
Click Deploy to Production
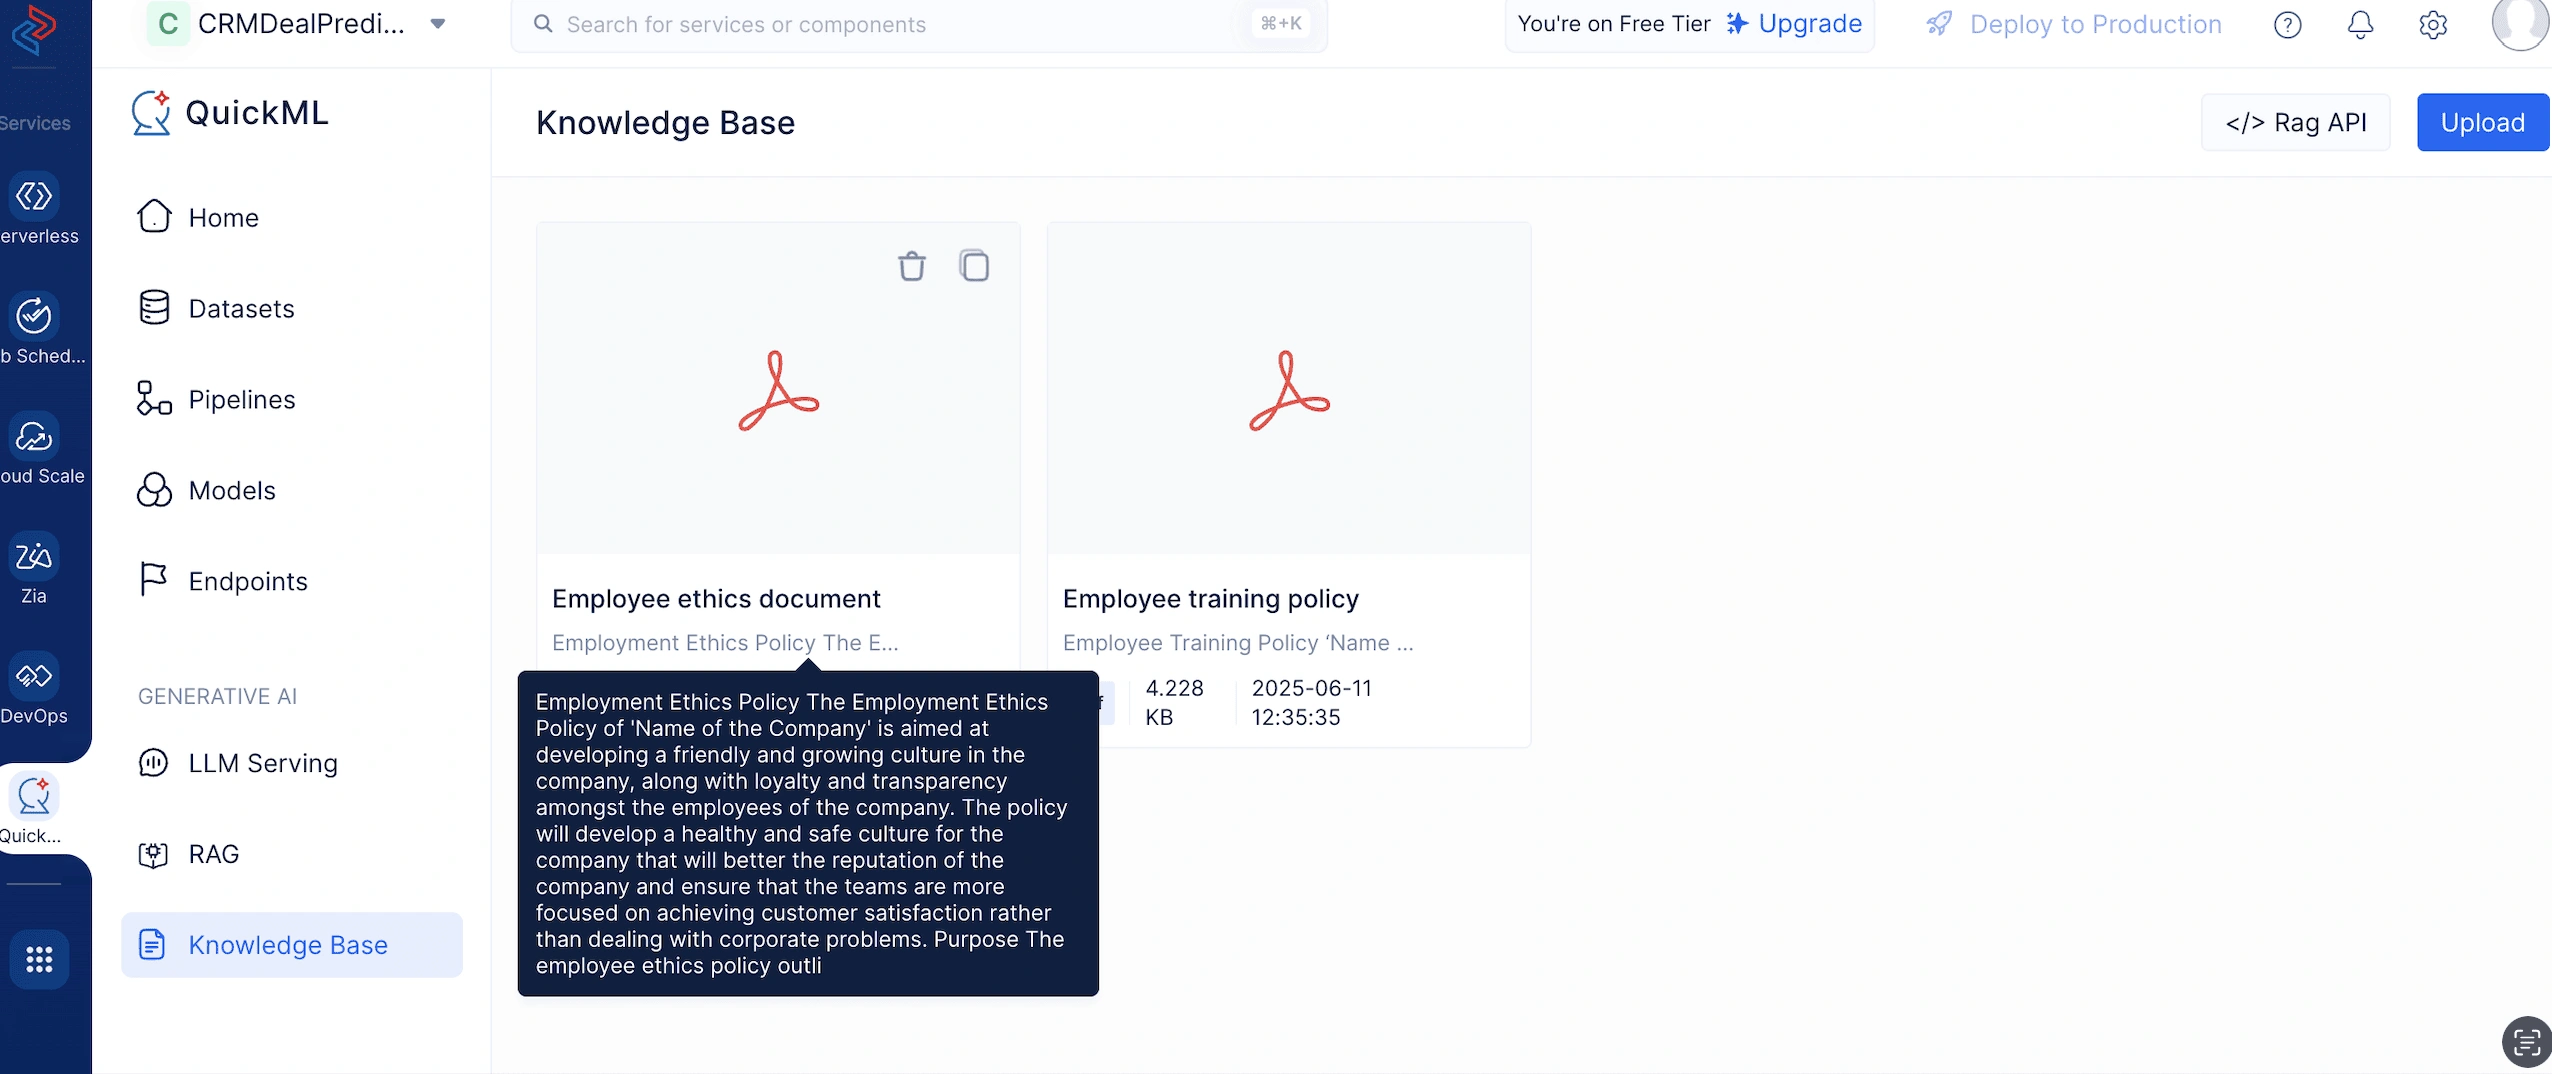(2074, 24)
